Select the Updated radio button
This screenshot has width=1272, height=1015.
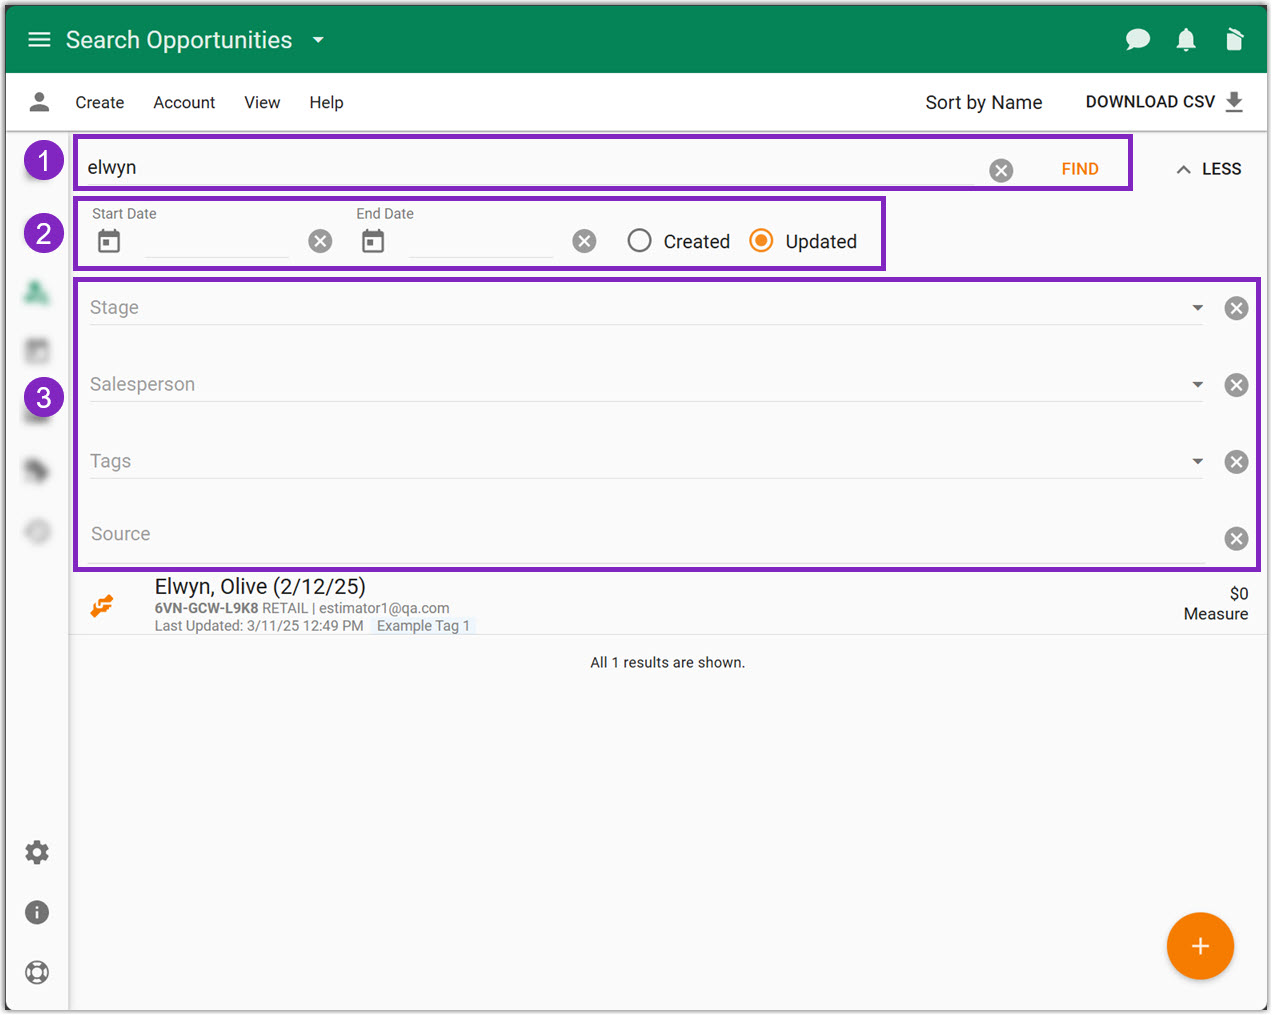pos(762,241)
